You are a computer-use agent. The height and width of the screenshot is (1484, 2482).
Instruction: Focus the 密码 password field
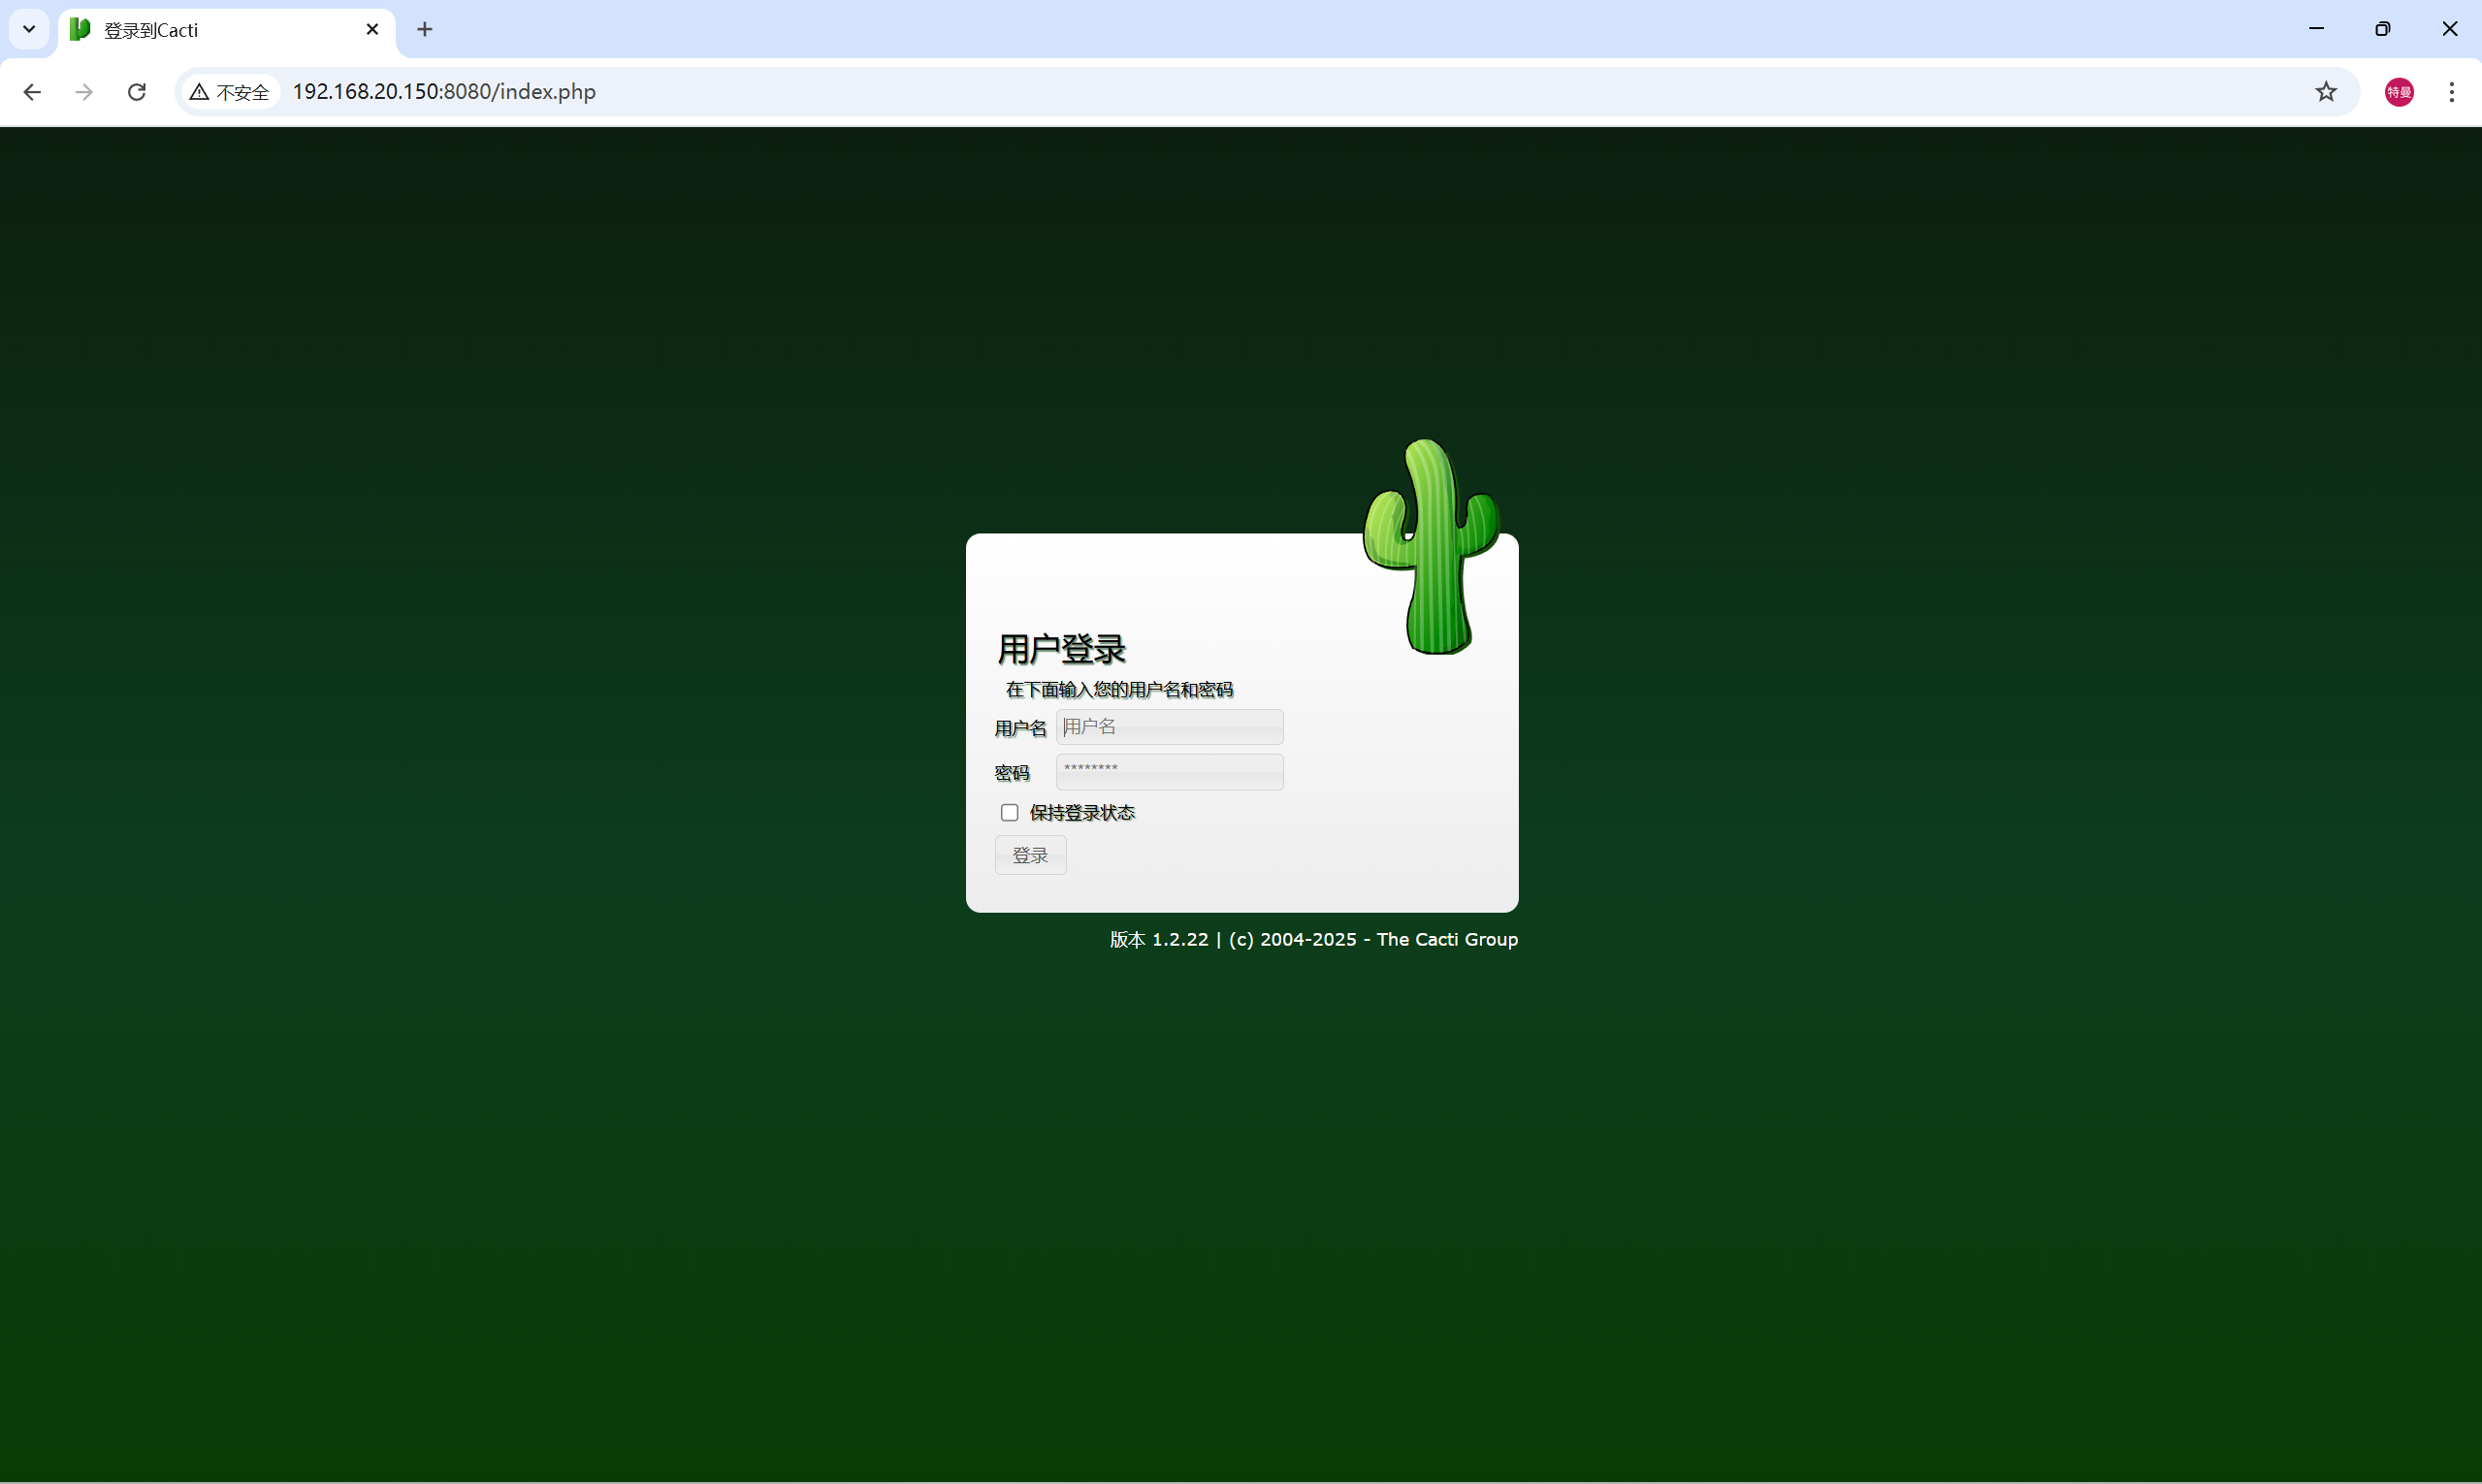(x=1169, y=772)
